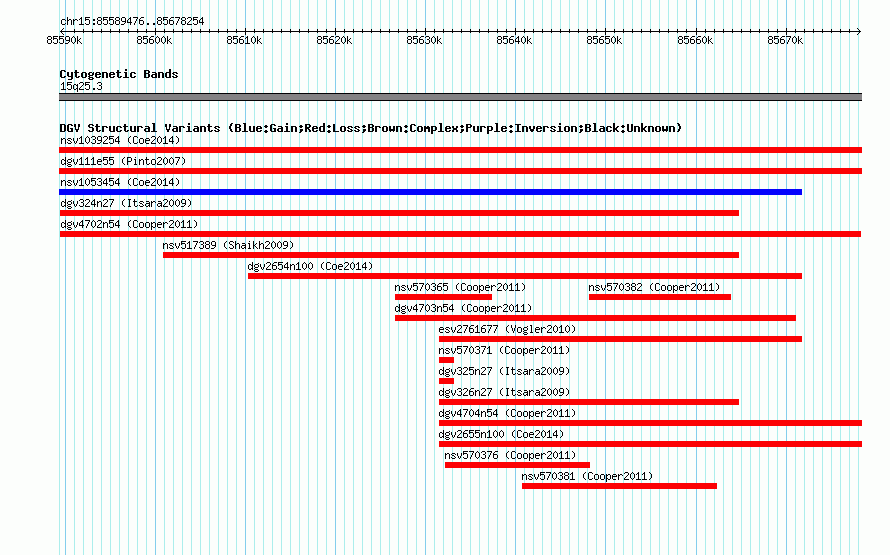Open dgv4702n54 (Cooper2011) label
Screen dimensions: 890x555
pos(129,224)
